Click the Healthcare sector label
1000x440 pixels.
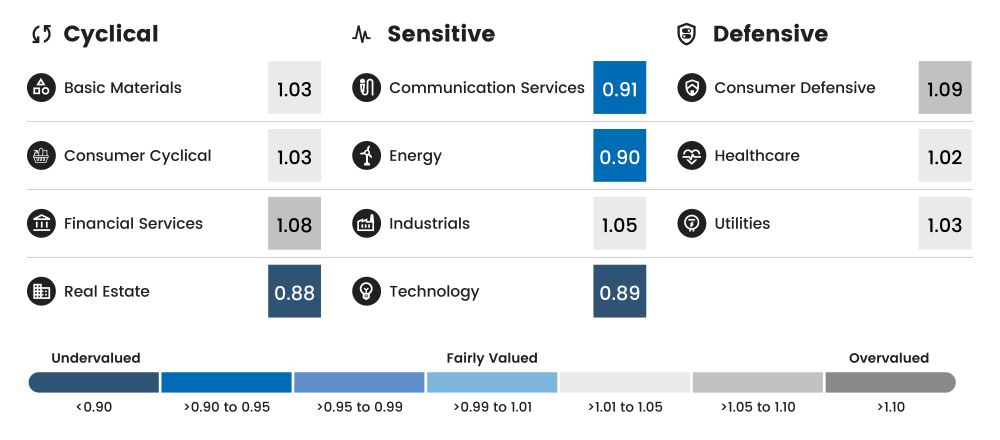point(756,156)
